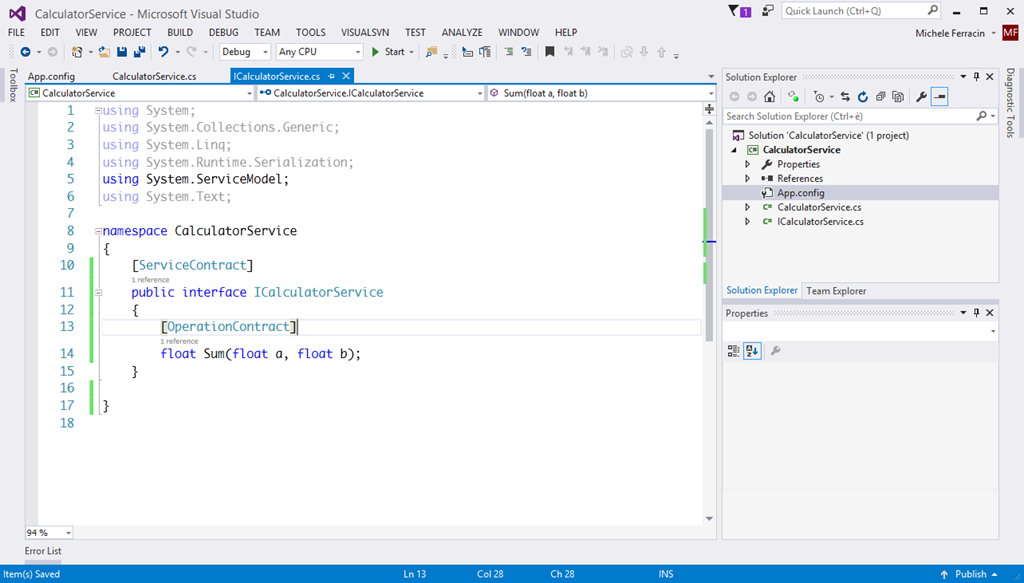
Task: Open the Any CPU platform dropdown
Action: coord(319,52)
